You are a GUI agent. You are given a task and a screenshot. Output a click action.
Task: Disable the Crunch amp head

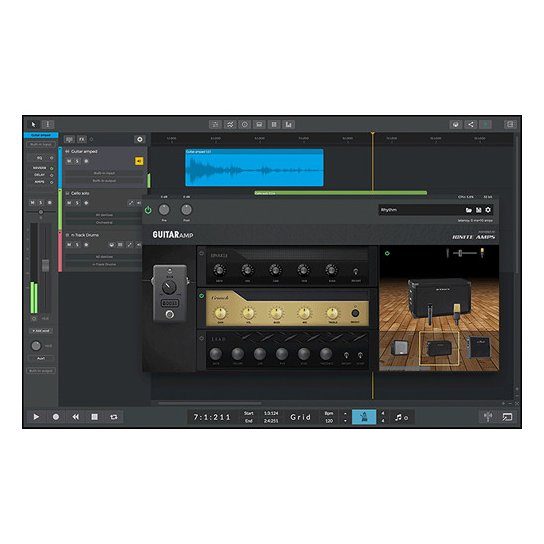(201, 296)
